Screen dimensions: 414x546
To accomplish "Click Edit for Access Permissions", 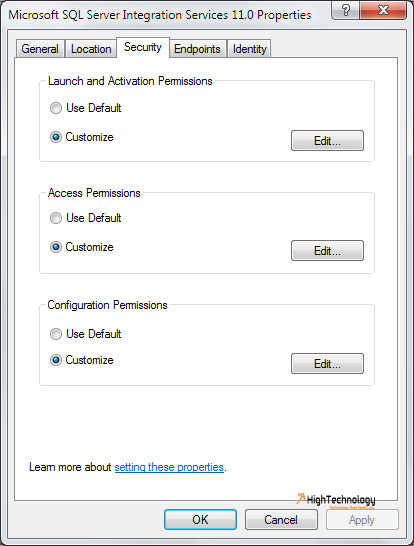I will pyautogui.click(x=327, y=250).
